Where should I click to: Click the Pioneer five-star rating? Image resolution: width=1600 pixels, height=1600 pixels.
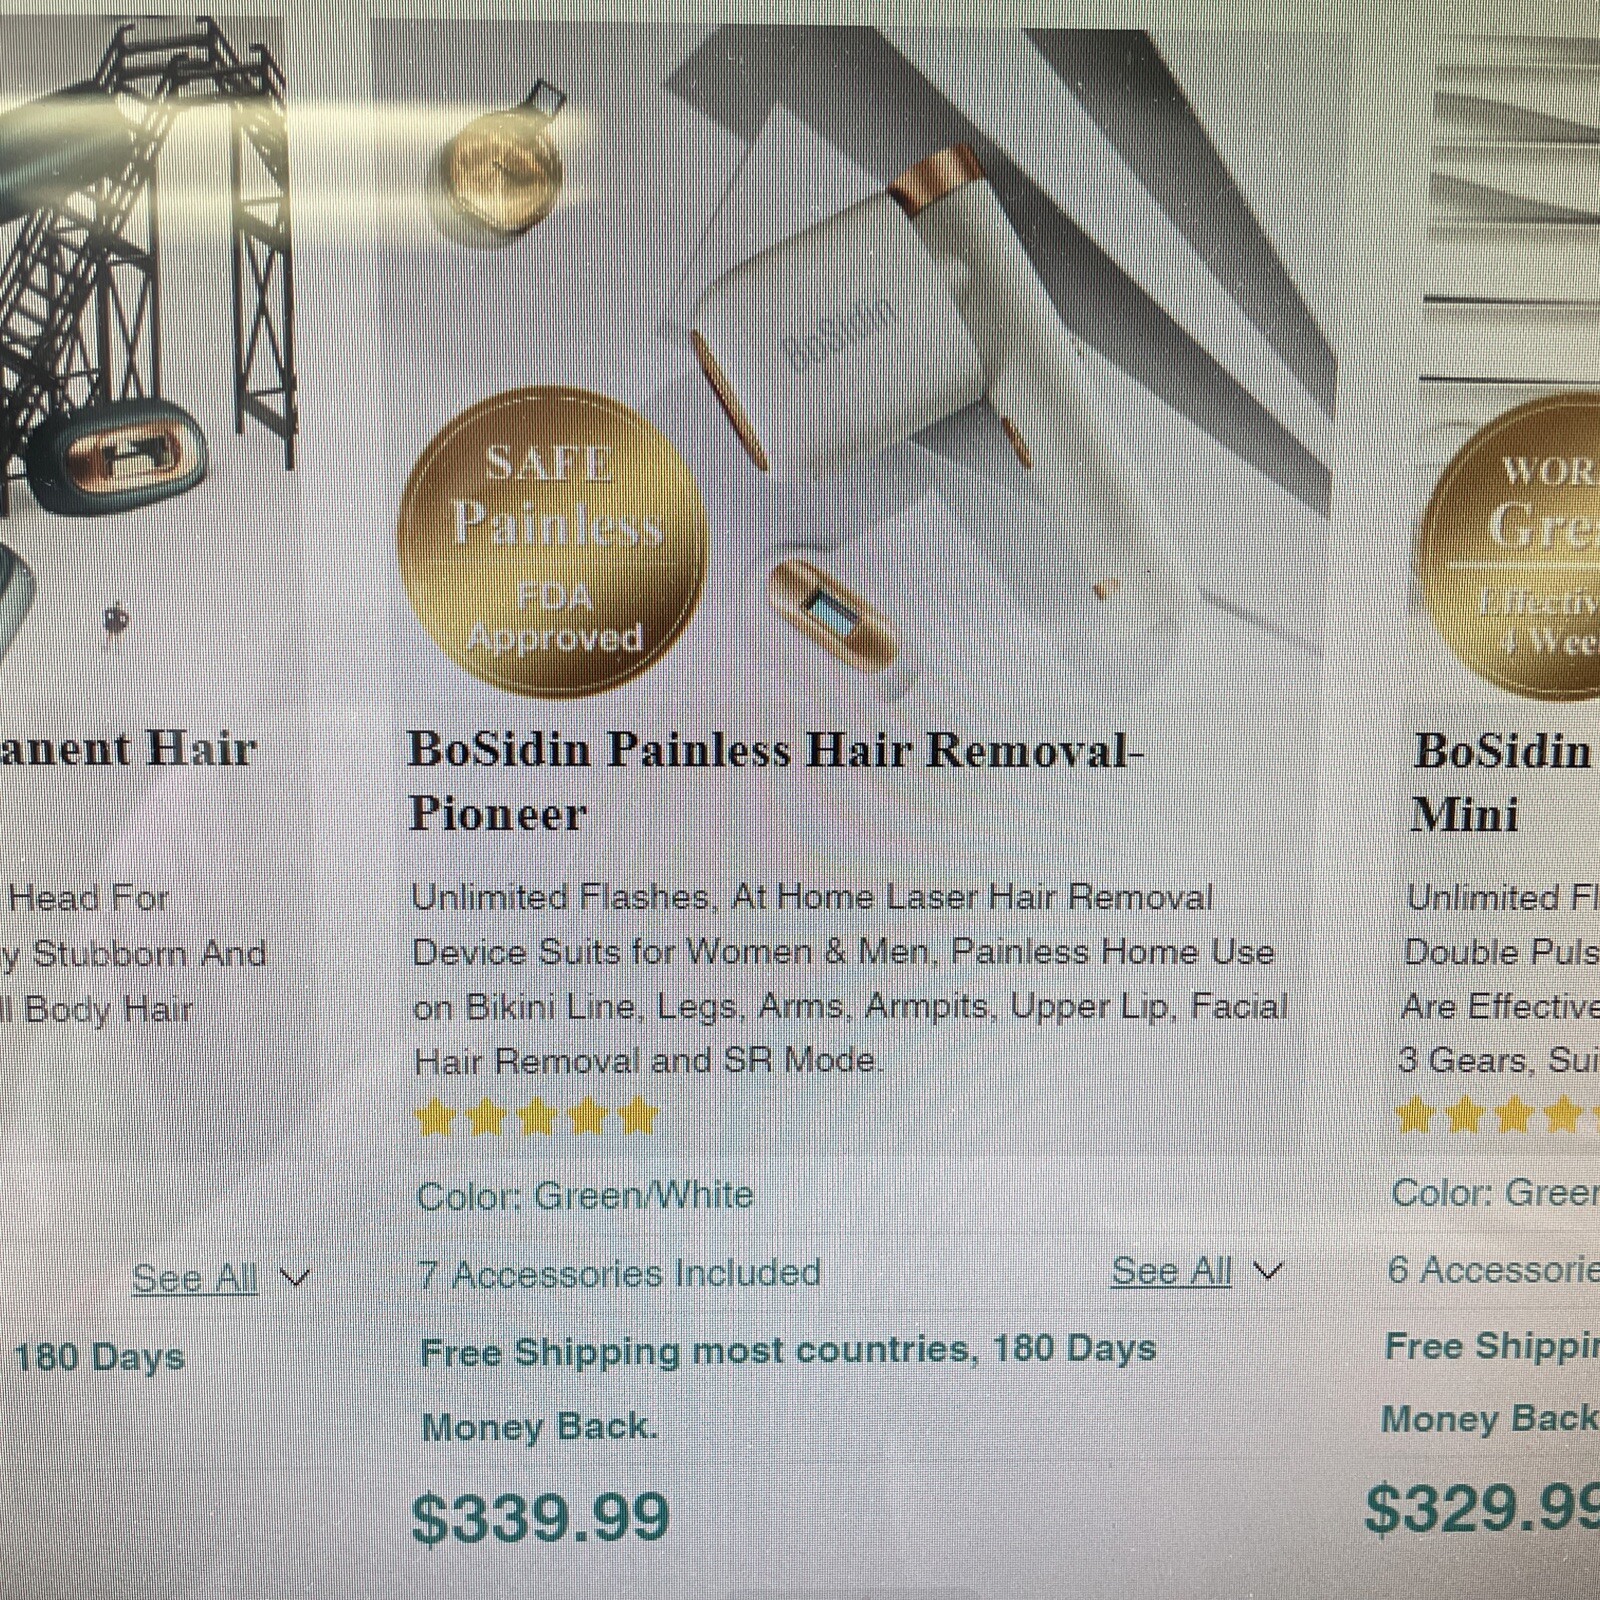[537, 1117]
